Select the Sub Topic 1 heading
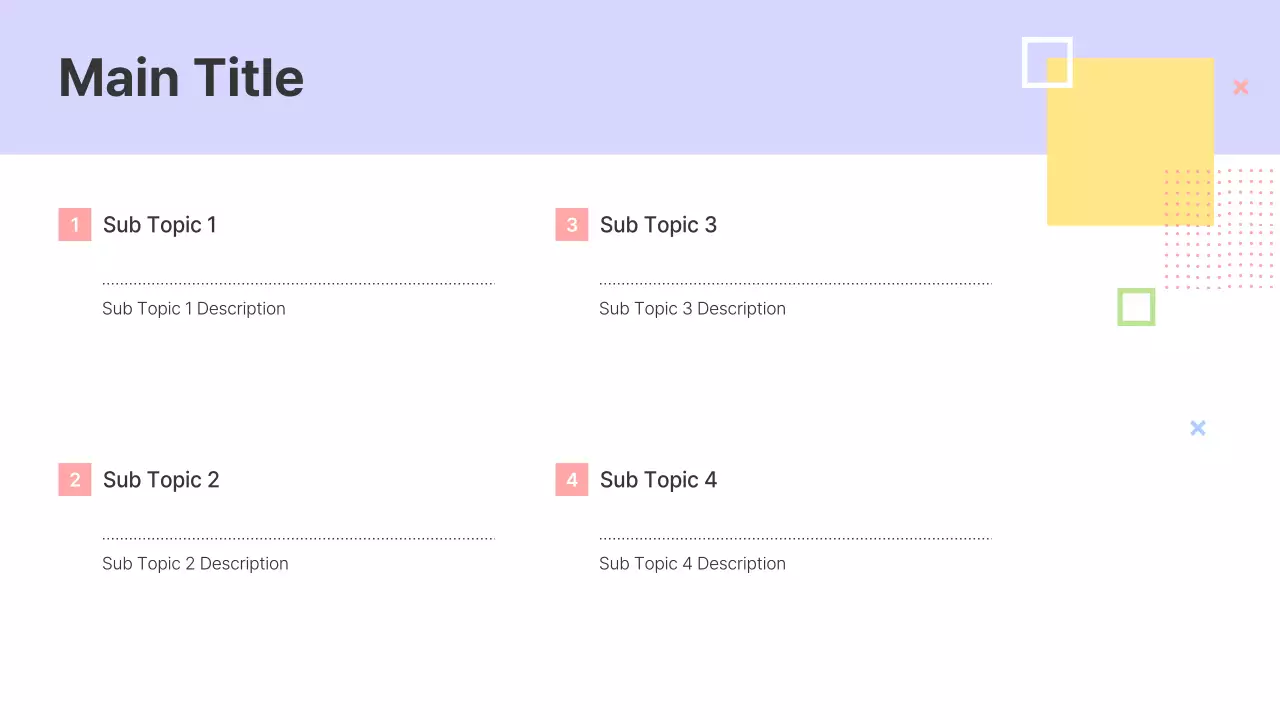1280x720 pixels. tap(160, 225)
